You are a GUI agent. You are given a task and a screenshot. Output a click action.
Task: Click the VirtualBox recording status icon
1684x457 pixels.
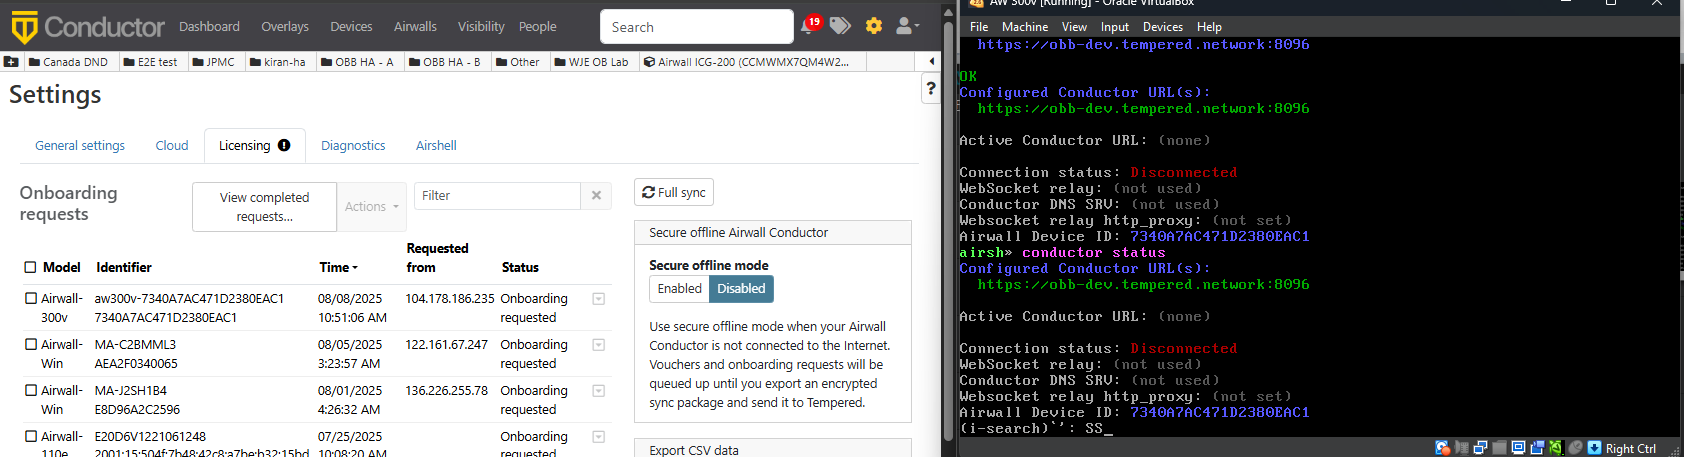point(1537,448)
